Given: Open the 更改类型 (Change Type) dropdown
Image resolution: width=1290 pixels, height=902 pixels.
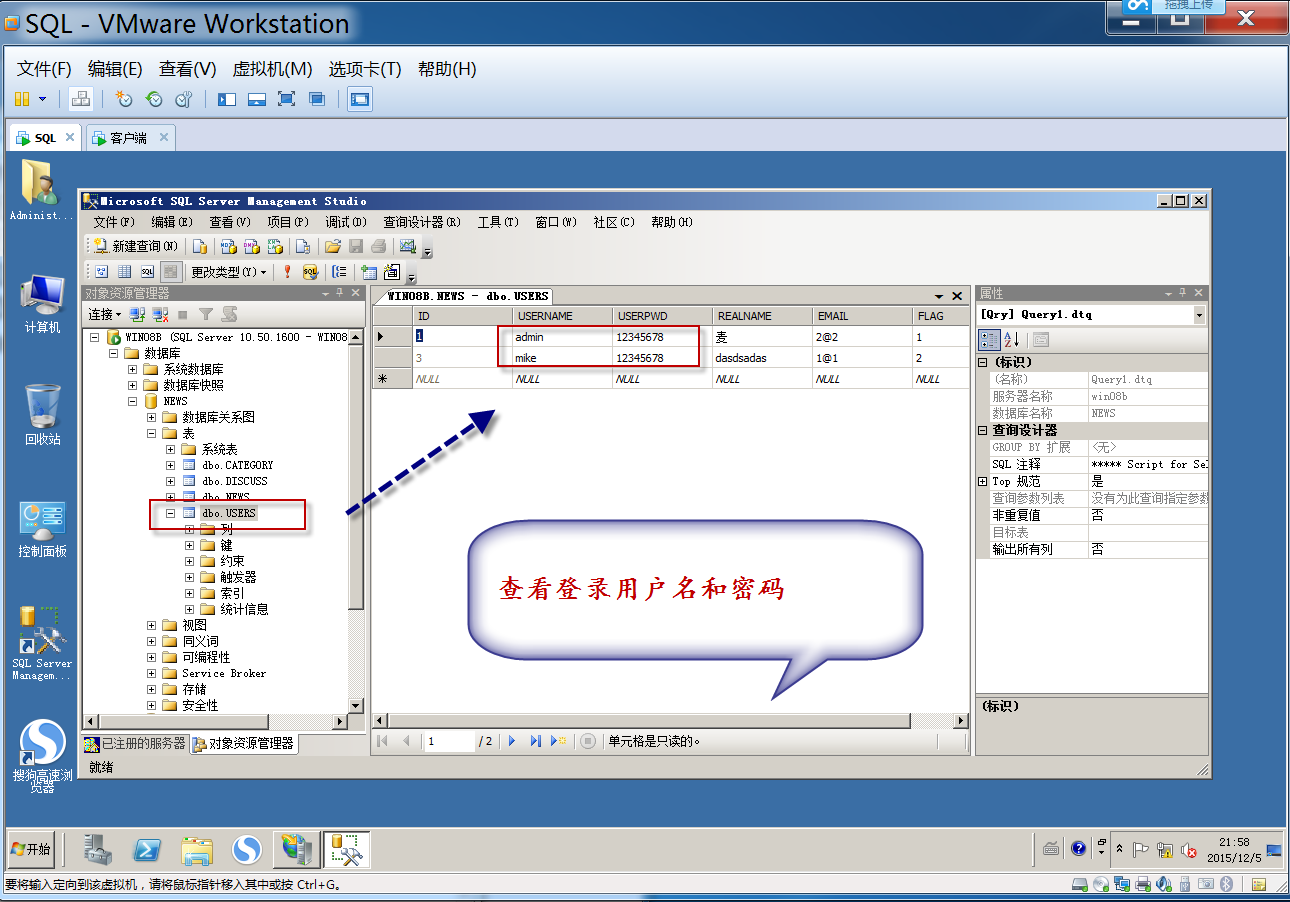Looking at the screenshot, I should tap(229, 271).
